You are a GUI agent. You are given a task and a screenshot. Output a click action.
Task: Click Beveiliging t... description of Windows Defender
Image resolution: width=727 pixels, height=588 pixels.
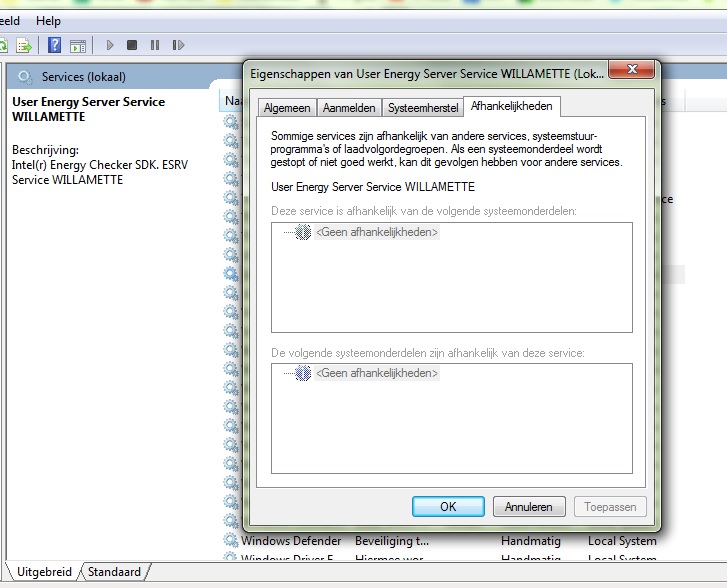point(392,541)
